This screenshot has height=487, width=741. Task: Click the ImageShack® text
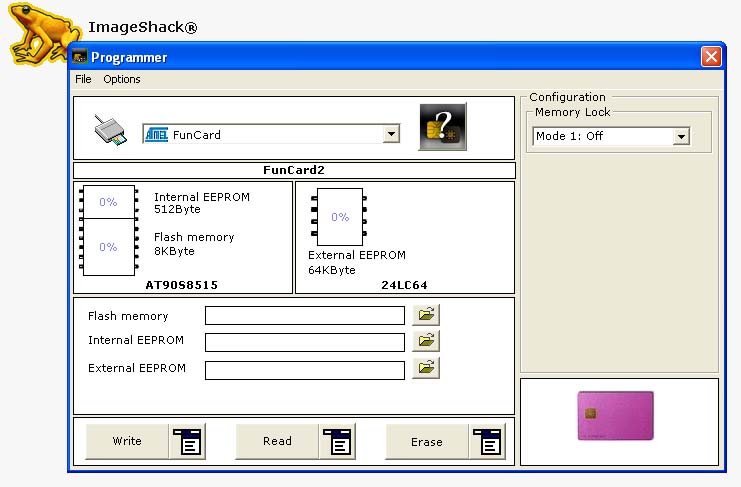pos(143,27)
